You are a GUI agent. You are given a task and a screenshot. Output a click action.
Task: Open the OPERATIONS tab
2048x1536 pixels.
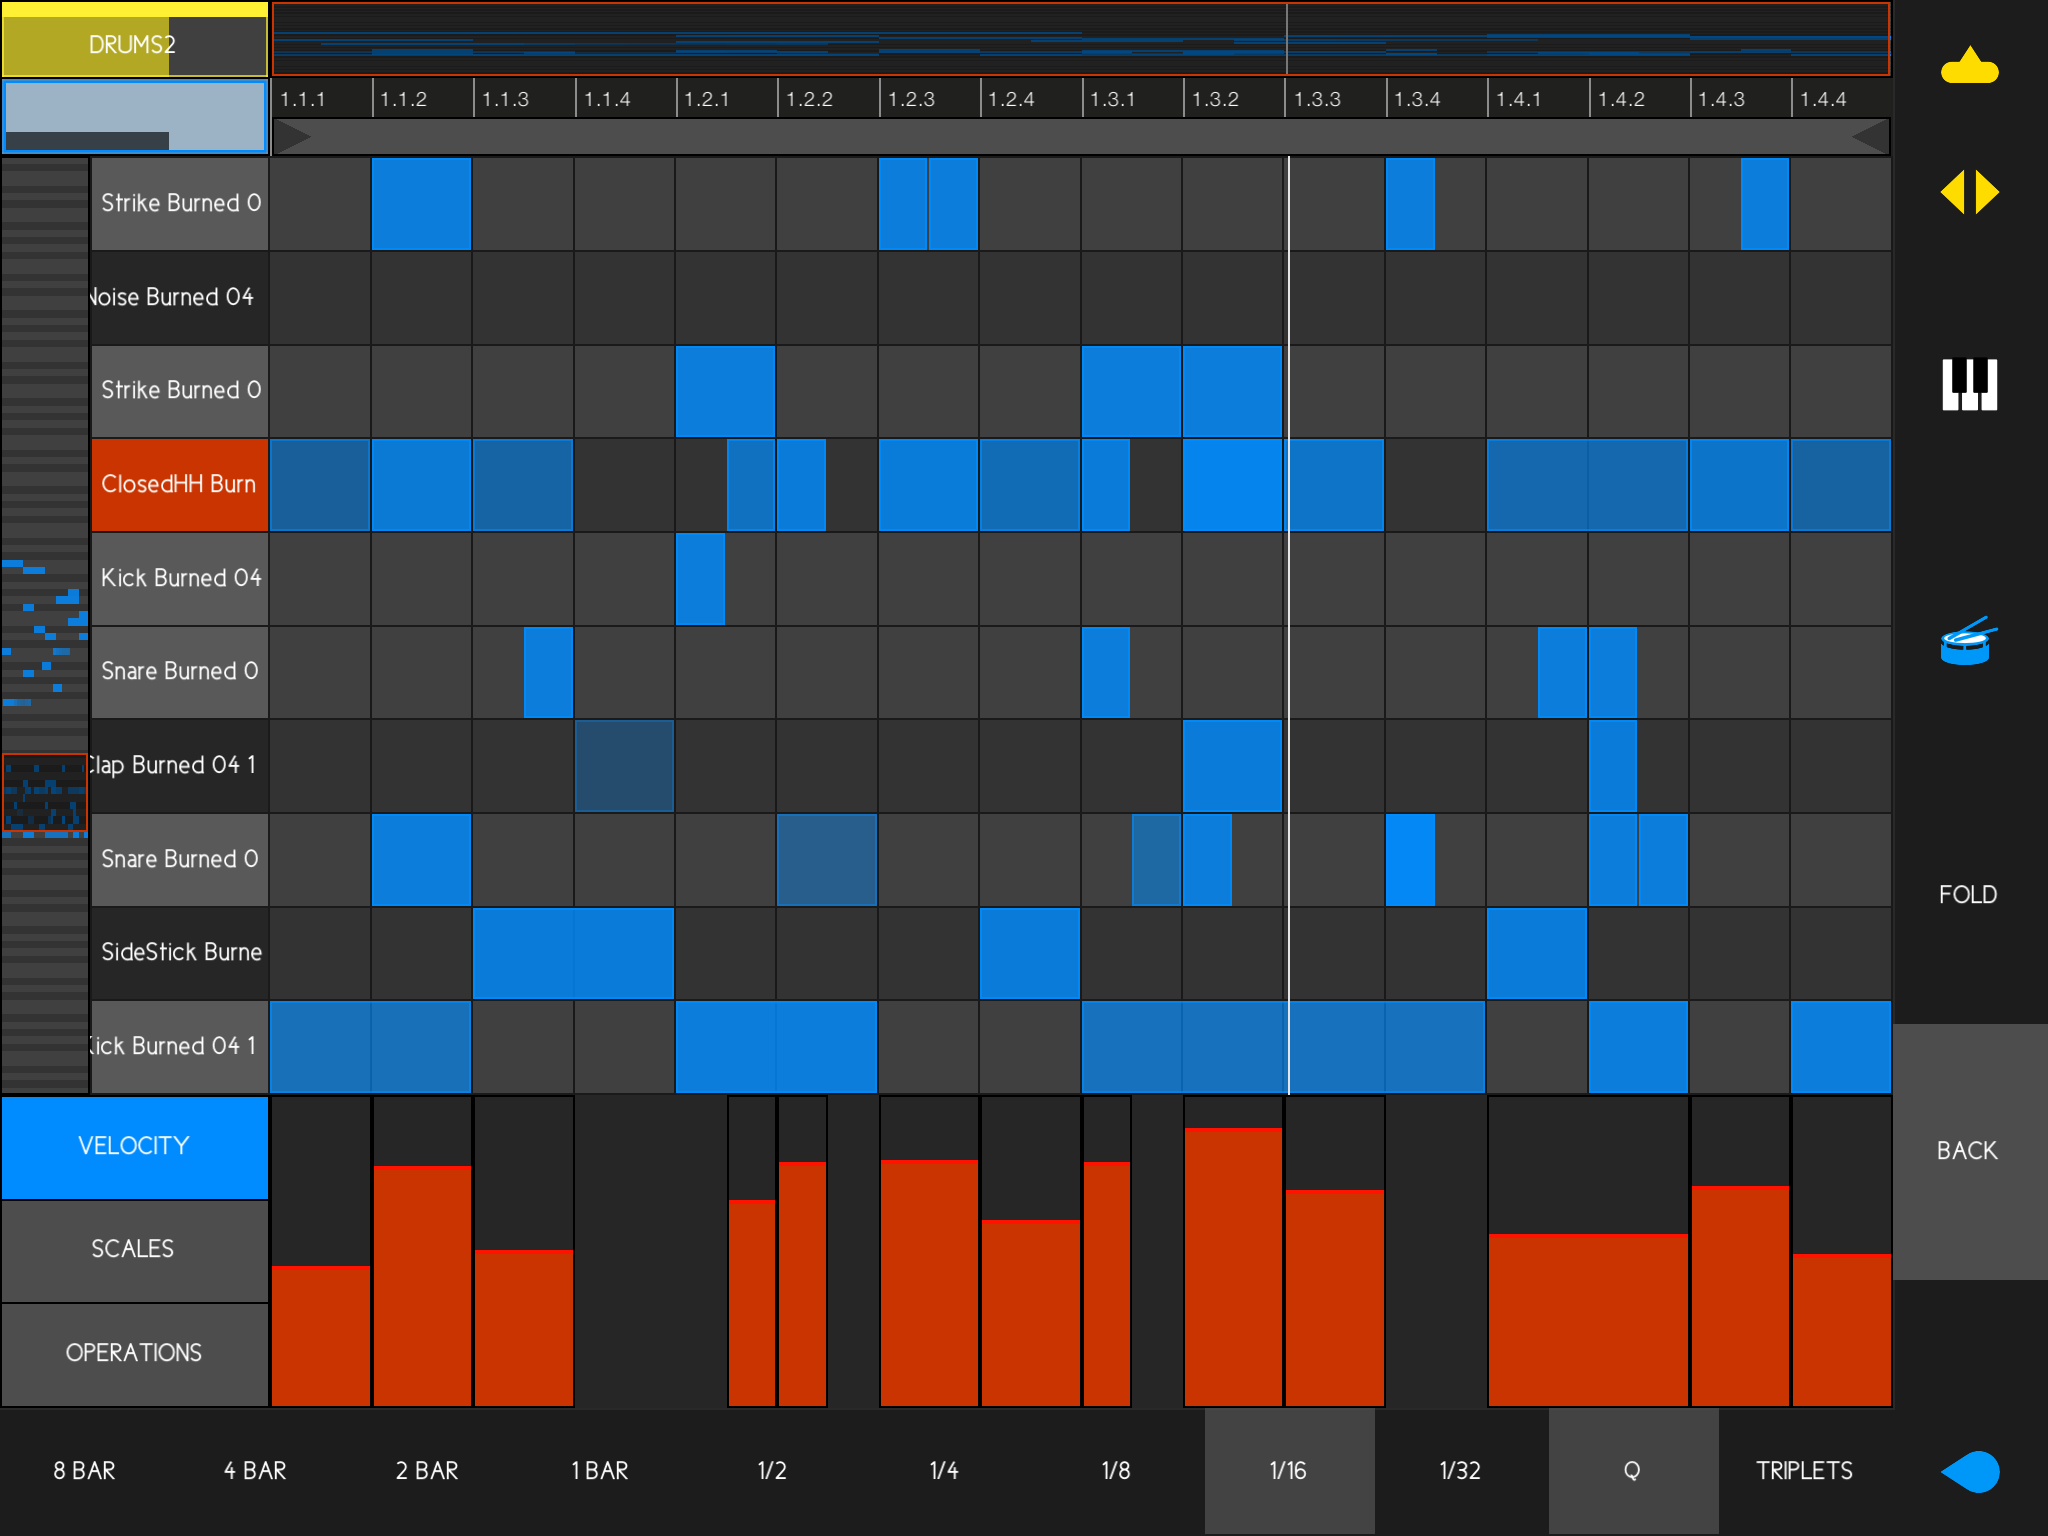tap(134, 1353)
